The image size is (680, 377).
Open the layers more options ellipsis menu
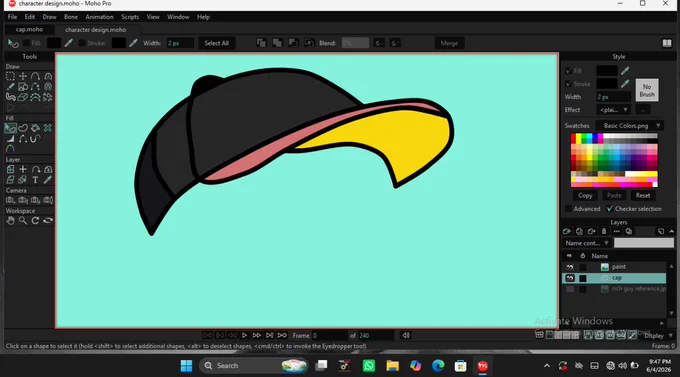point(616,231)
